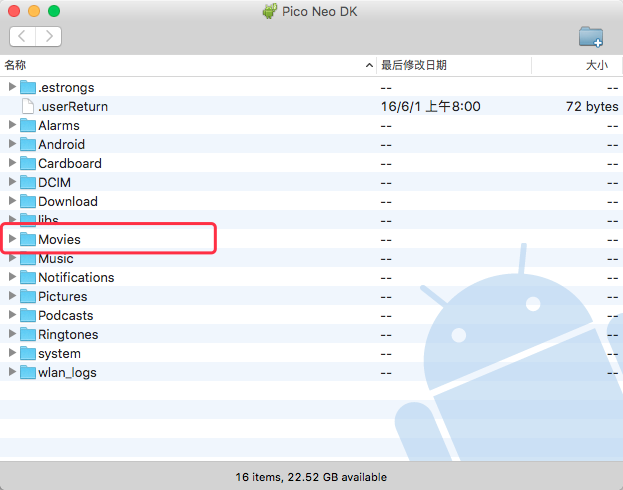
Task: Select the .userReturn file icon
Action: tap(28, 106)
